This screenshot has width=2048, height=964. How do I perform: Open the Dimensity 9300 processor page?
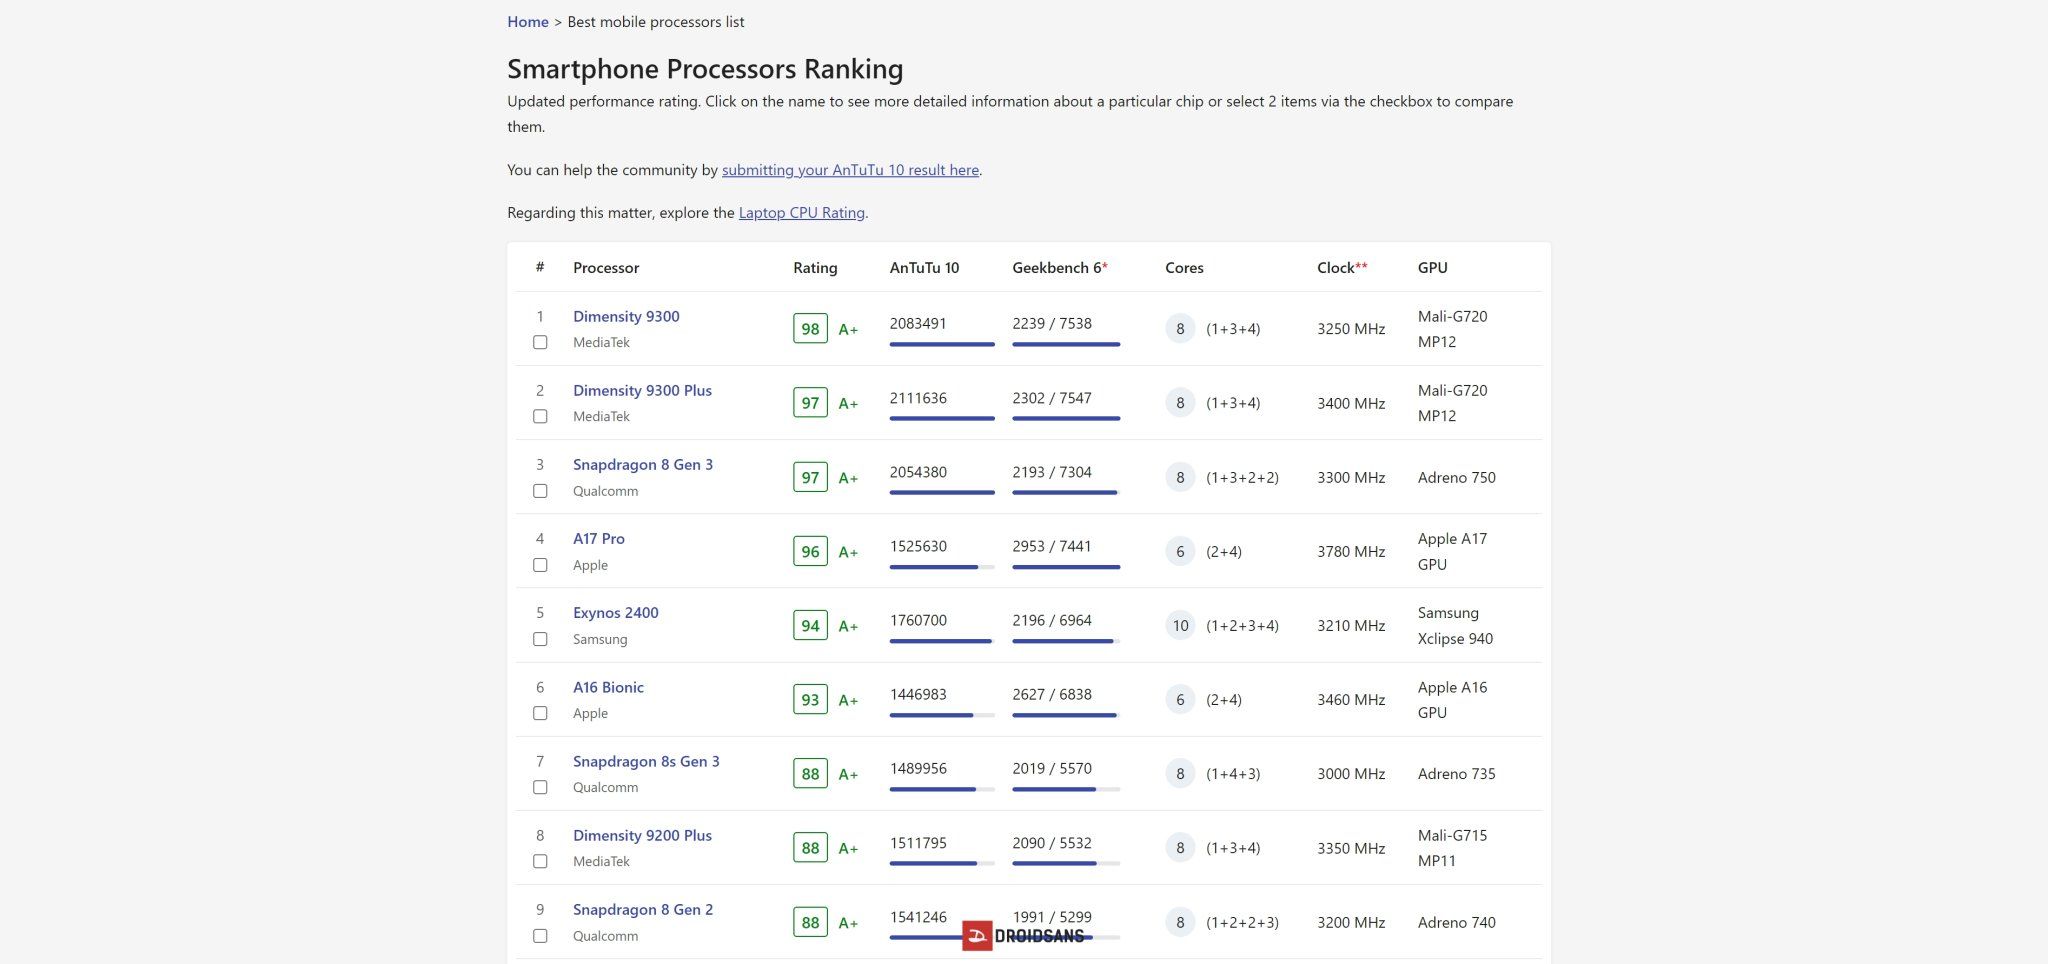(x=626, y=317)
